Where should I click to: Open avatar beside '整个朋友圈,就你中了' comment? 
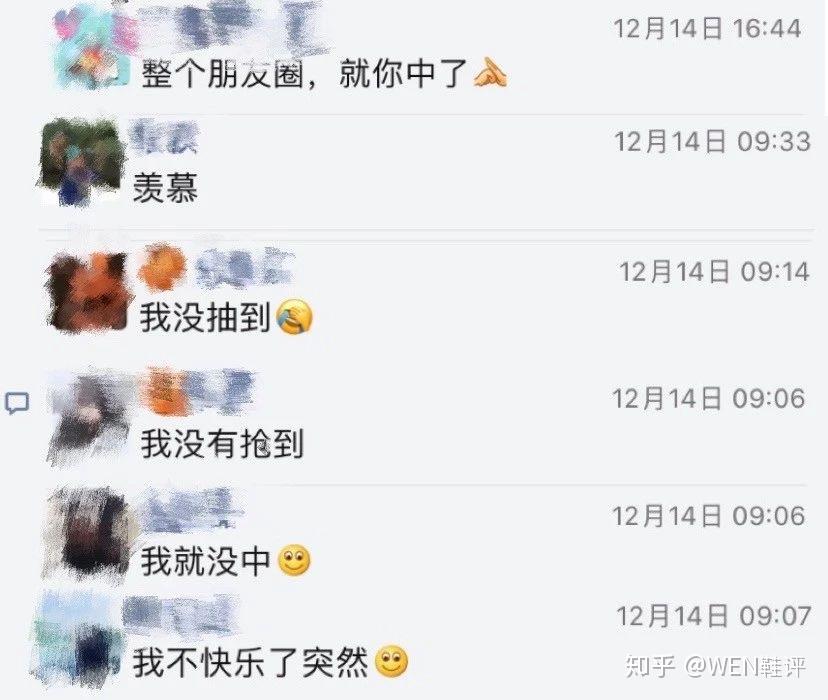point(92,46)
